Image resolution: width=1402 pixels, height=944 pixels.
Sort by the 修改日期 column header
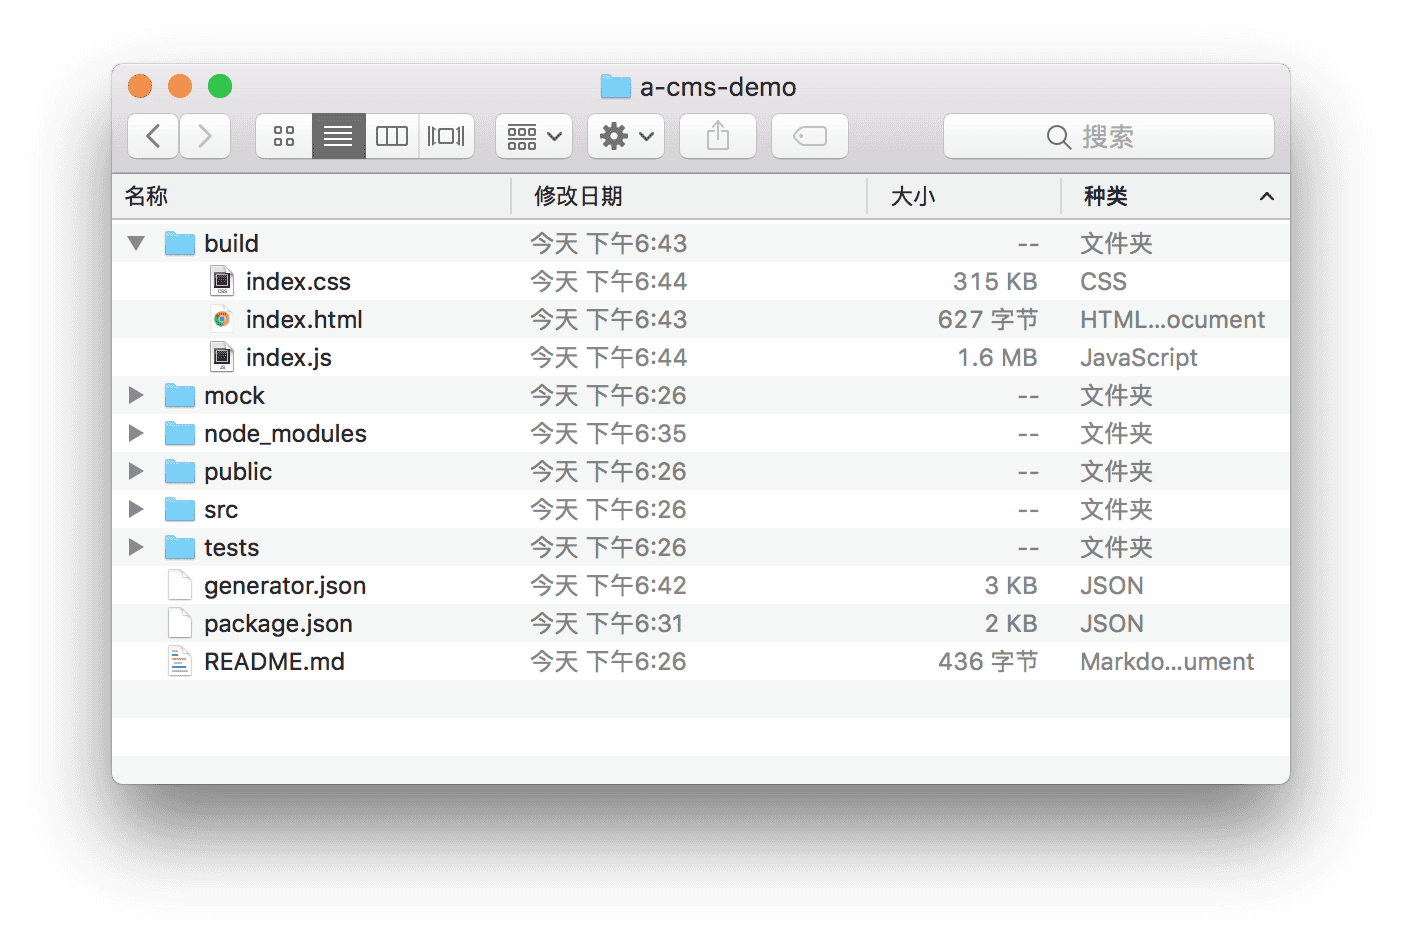click(578, 196)
